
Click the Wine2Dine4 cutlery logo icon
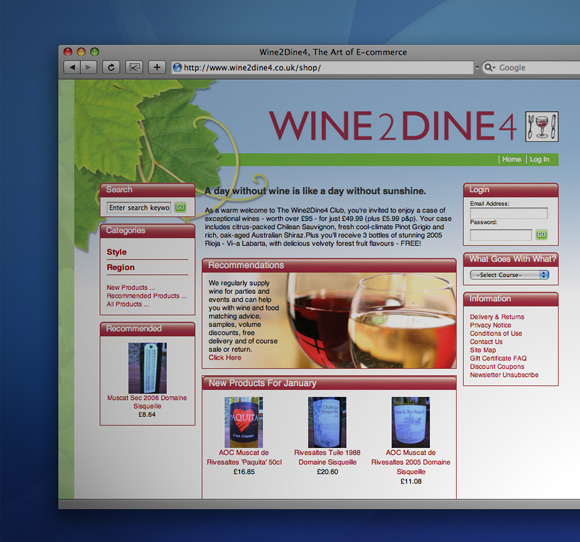tap(542, 127)
